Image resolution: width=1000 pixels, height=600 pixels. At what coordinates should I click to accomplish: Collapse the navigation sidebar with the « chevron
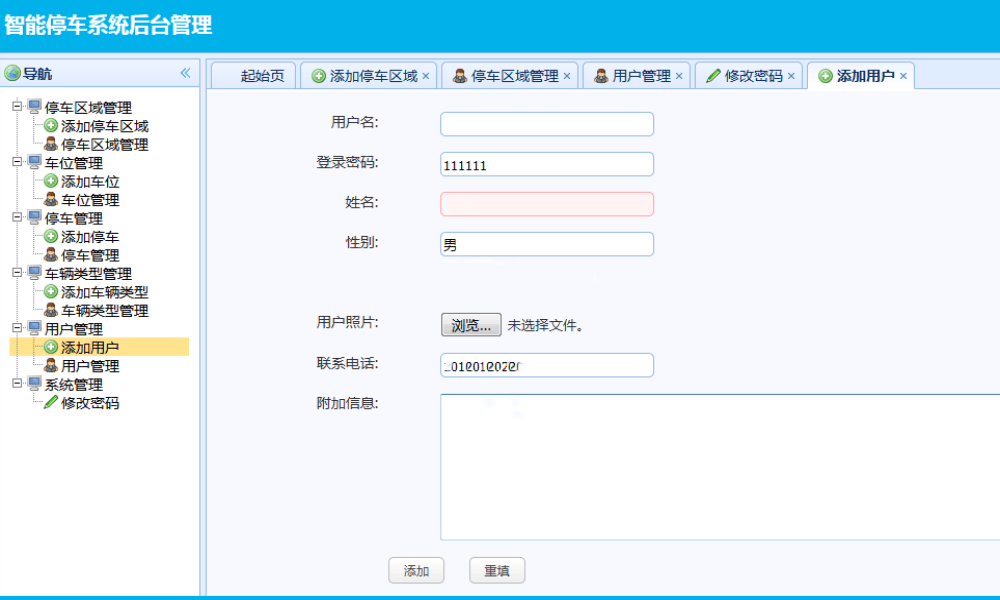(185, 71)
